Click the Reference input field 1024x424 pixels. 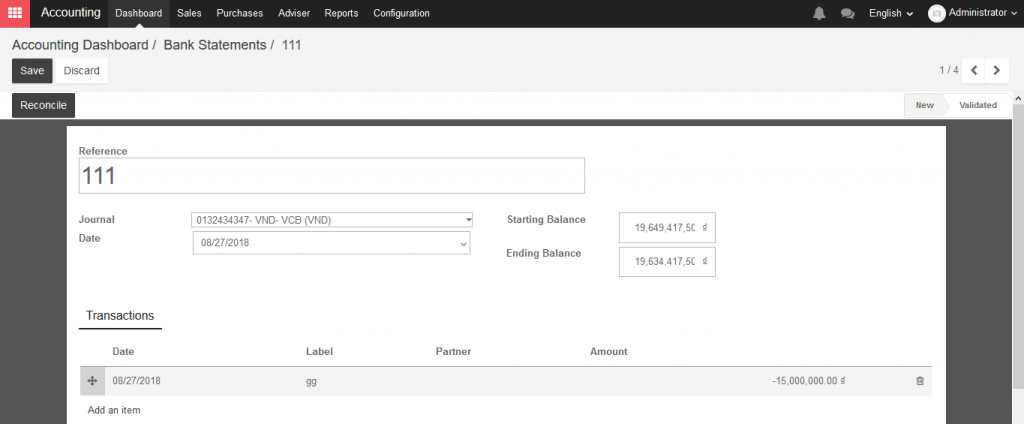[x=332, y=176]
